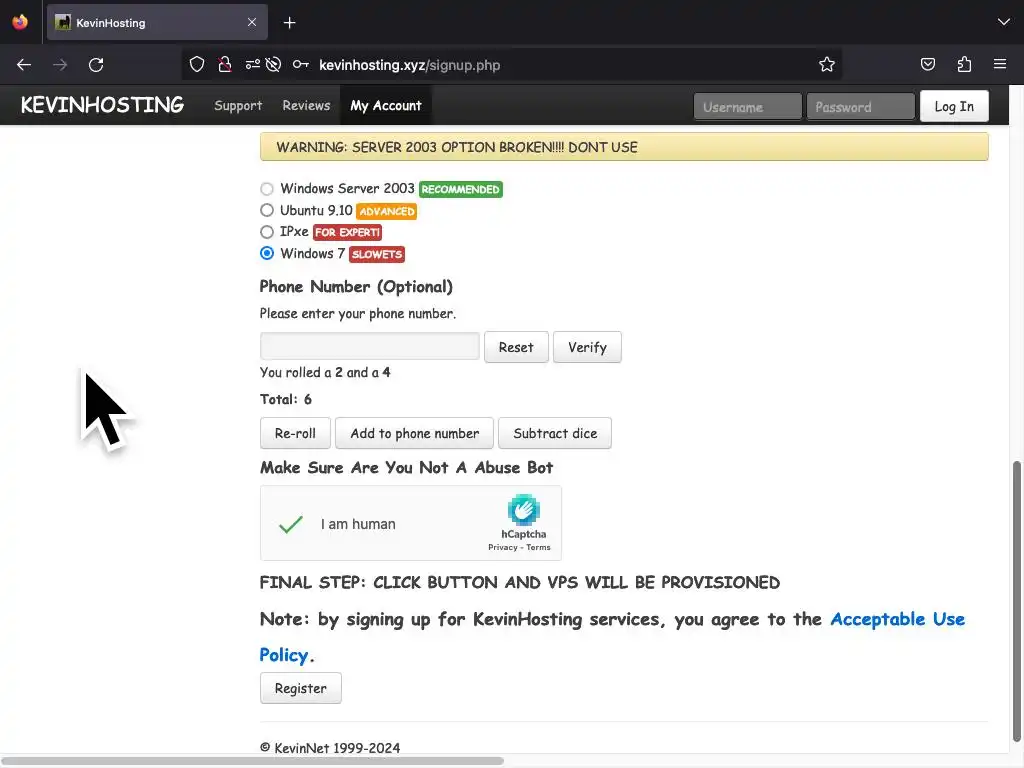Click the Register button

(x=300, y=688)
